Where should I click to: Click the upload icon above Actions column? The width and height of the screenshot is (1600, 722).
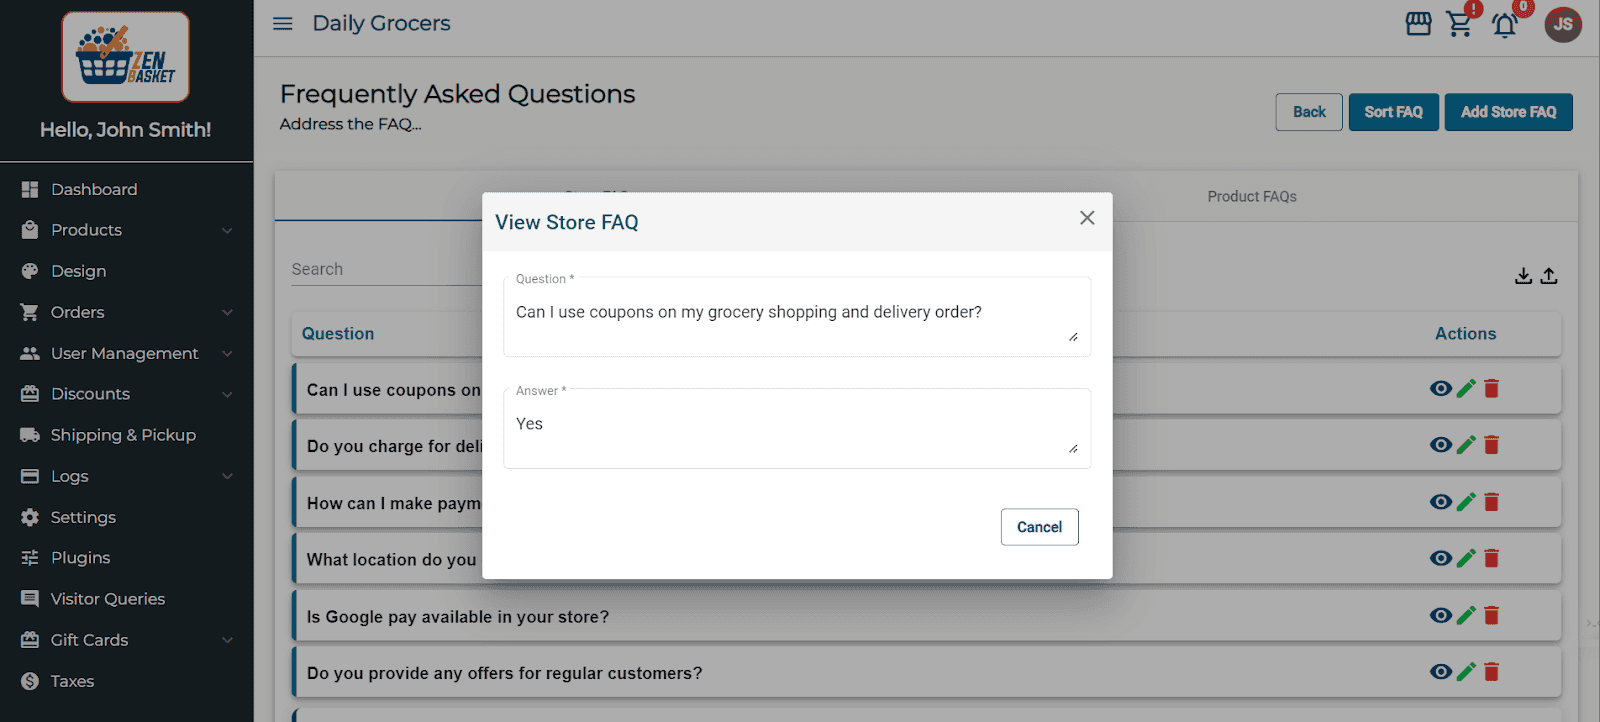click(1549, 276)
